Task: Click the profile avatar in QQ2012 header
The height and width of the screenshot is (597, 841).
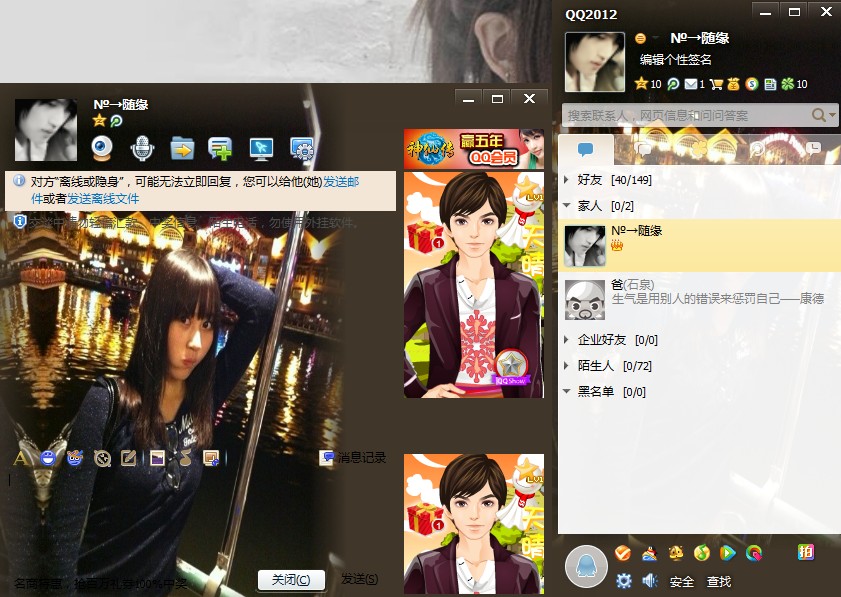Action: (595, 62)
